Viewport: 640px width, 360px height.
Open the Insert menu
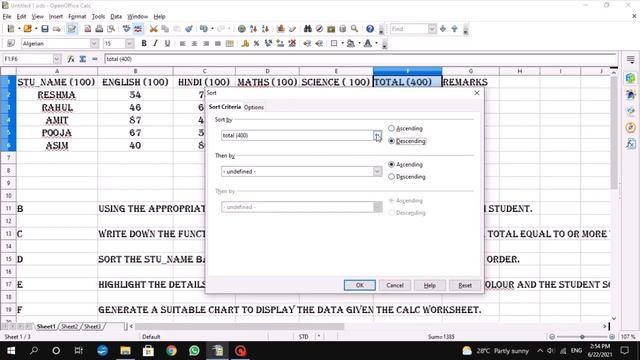tap(56, 17)
